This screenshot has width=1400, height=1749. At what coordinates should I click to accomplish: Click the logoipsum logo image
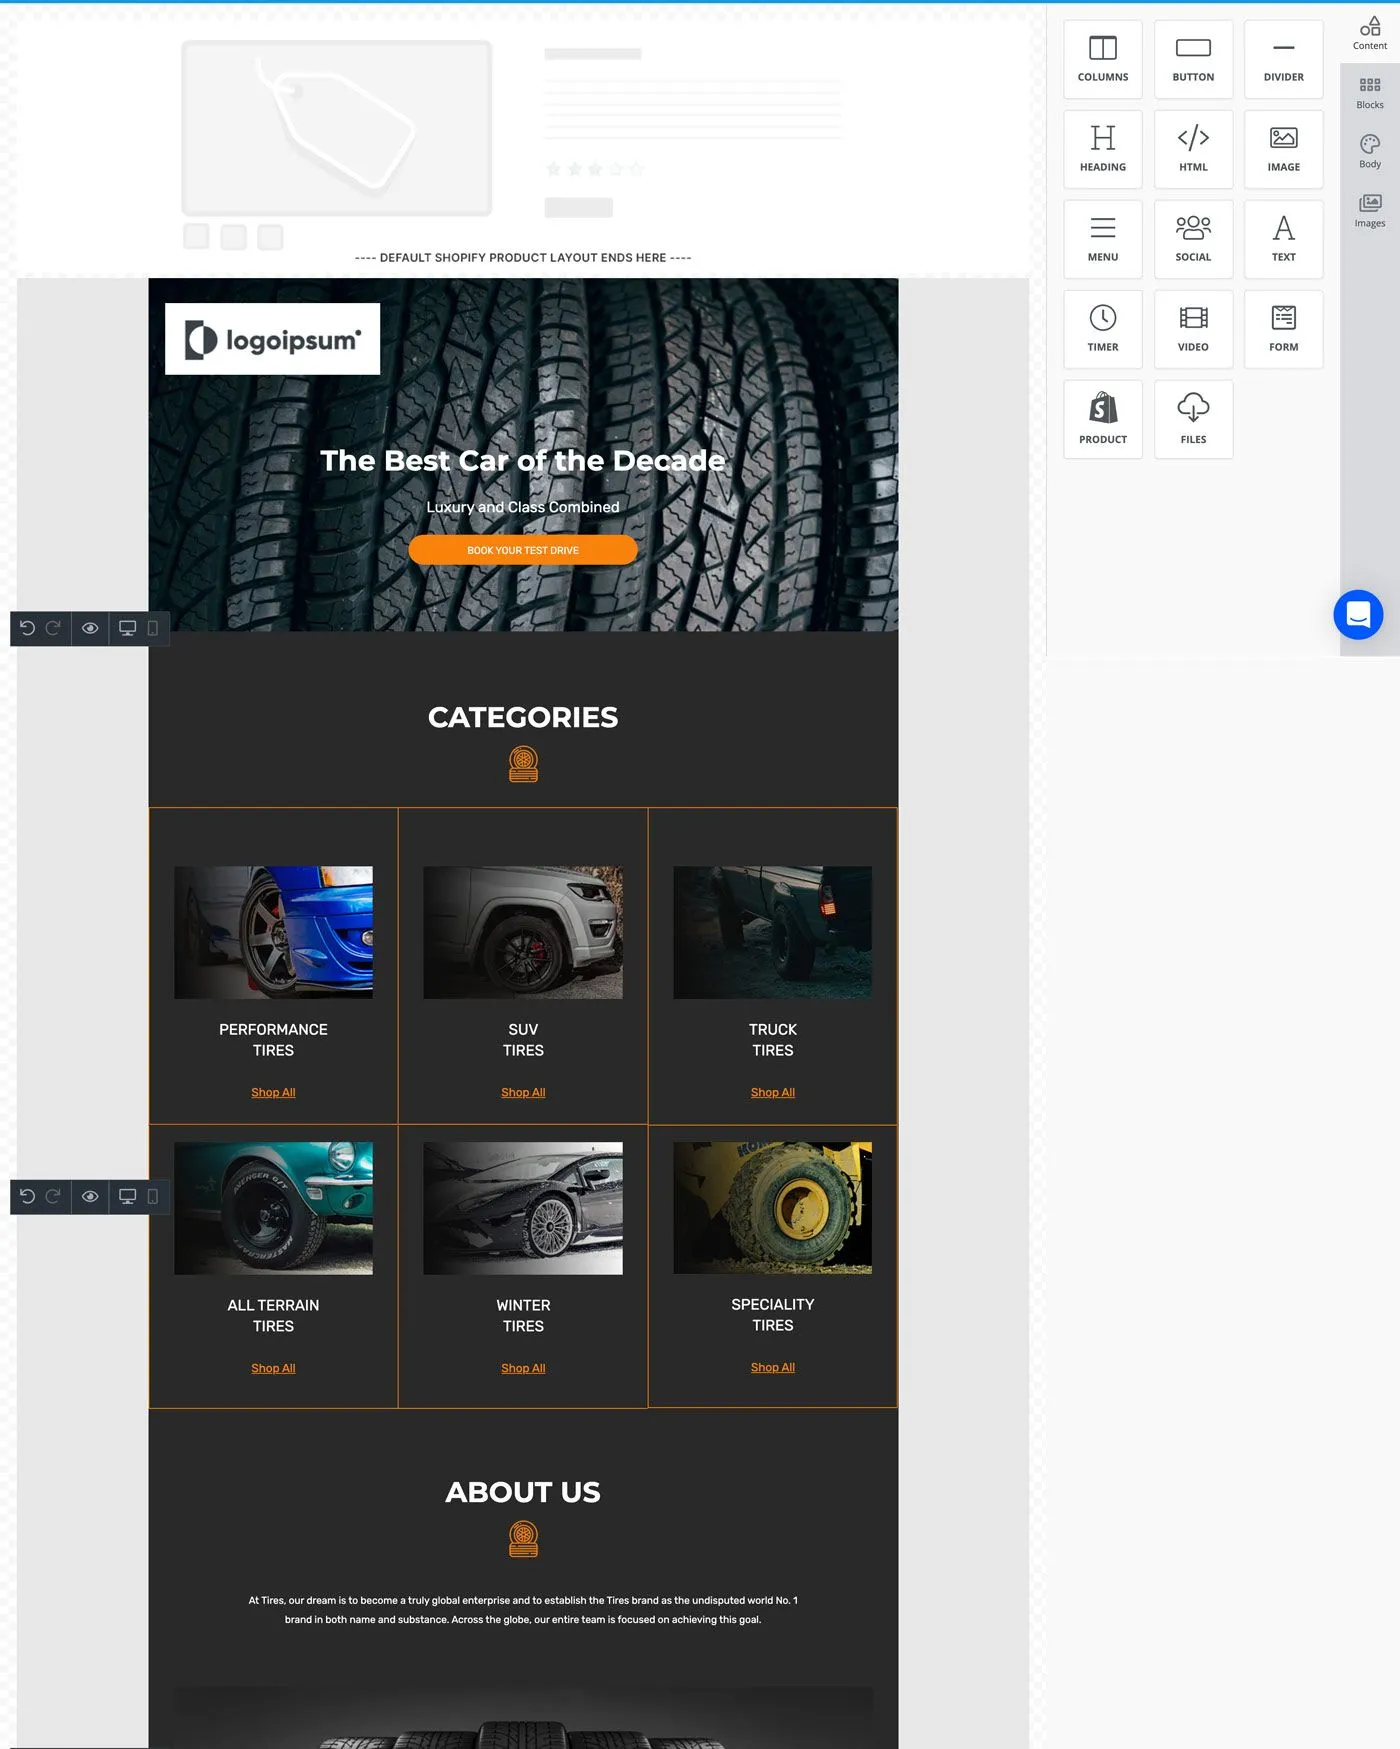tap(272, 339)
